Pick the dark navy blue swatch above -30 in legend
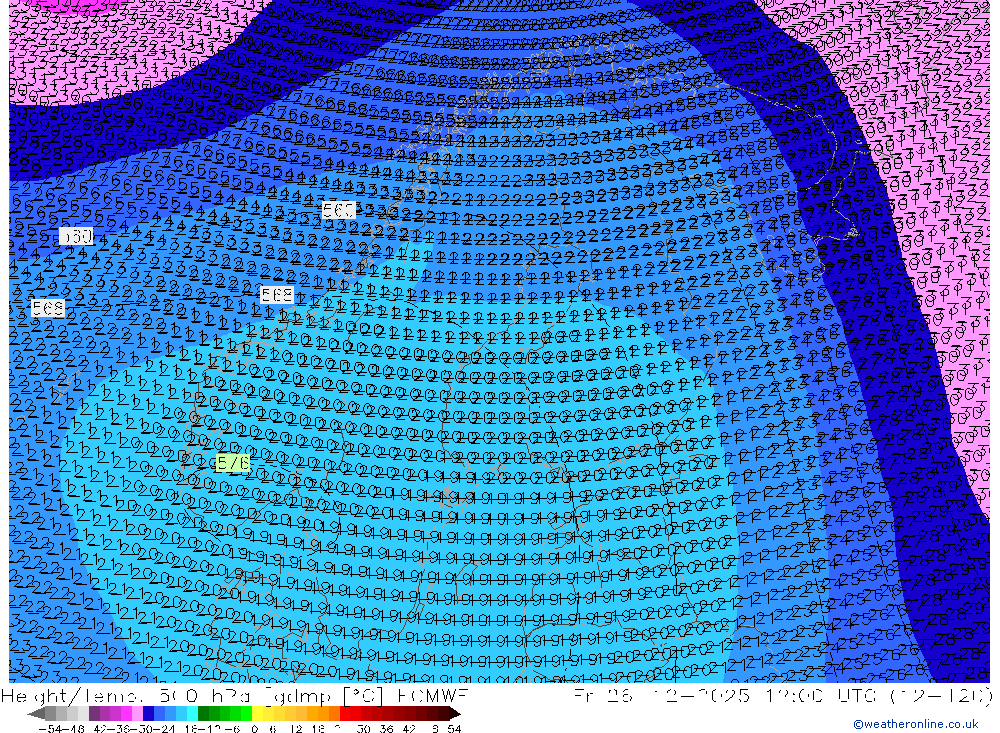Image resolution: width=1000 pixels, height=733 pixels. [x=148, y=714]
